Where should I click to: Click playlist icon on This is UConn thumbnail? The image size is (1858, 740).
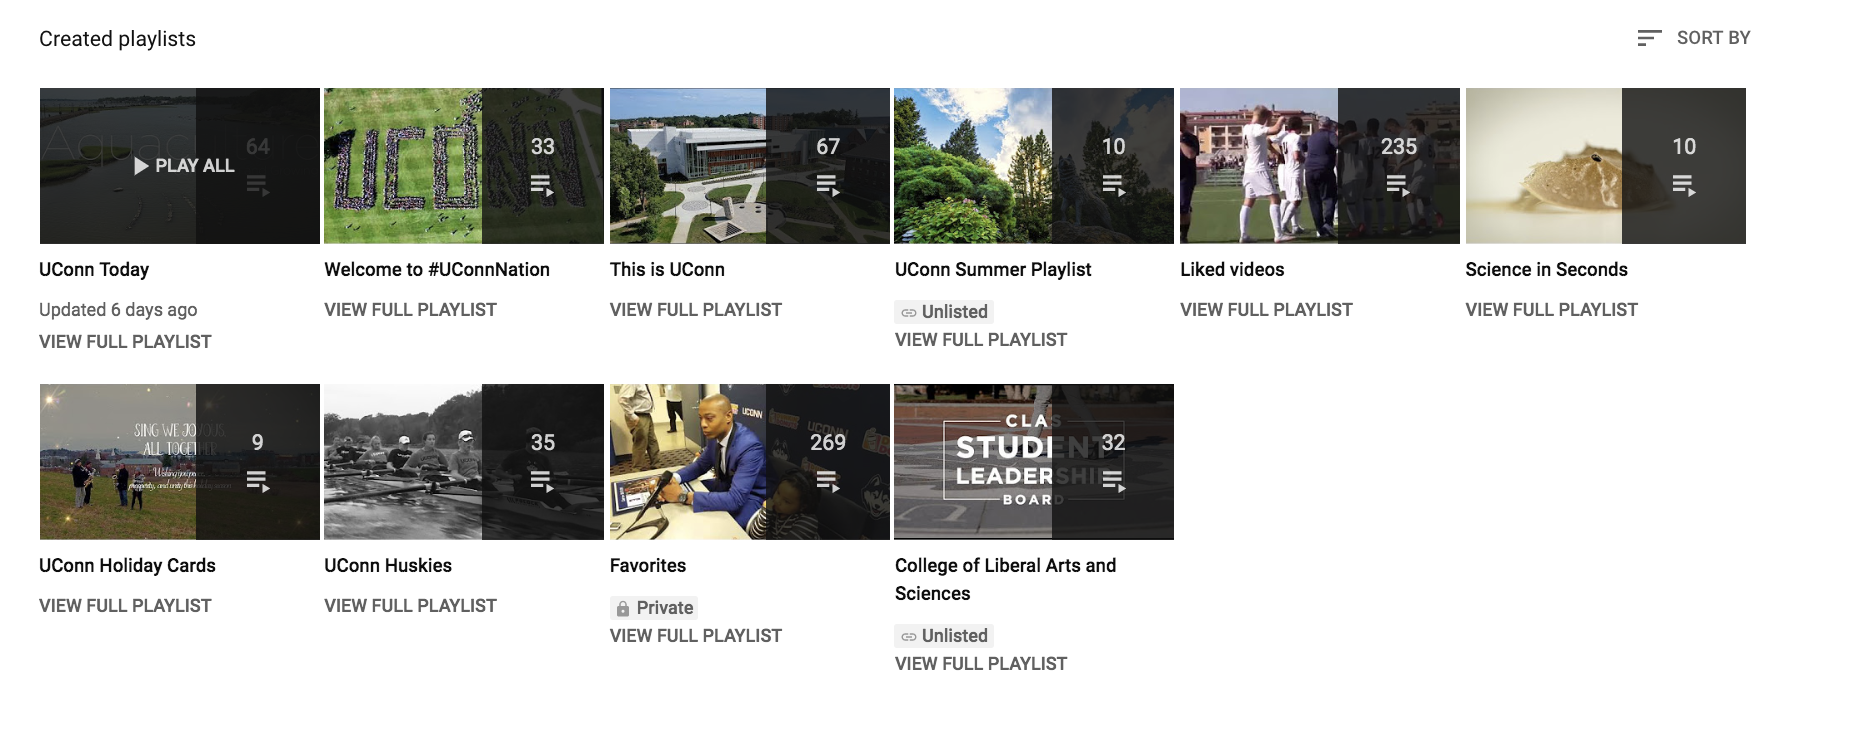(828, 186)
